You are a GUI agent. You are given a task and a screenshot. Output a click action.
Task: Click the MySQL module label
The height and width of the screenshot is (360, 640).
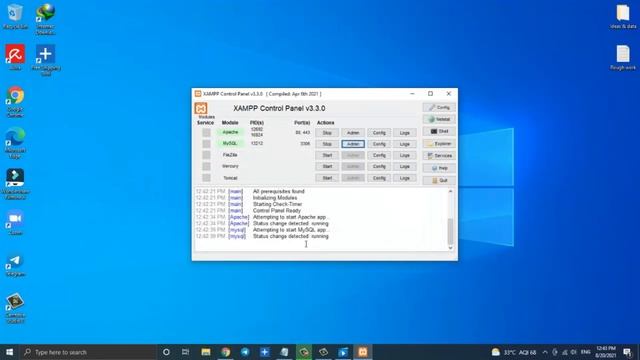[230, 143]
